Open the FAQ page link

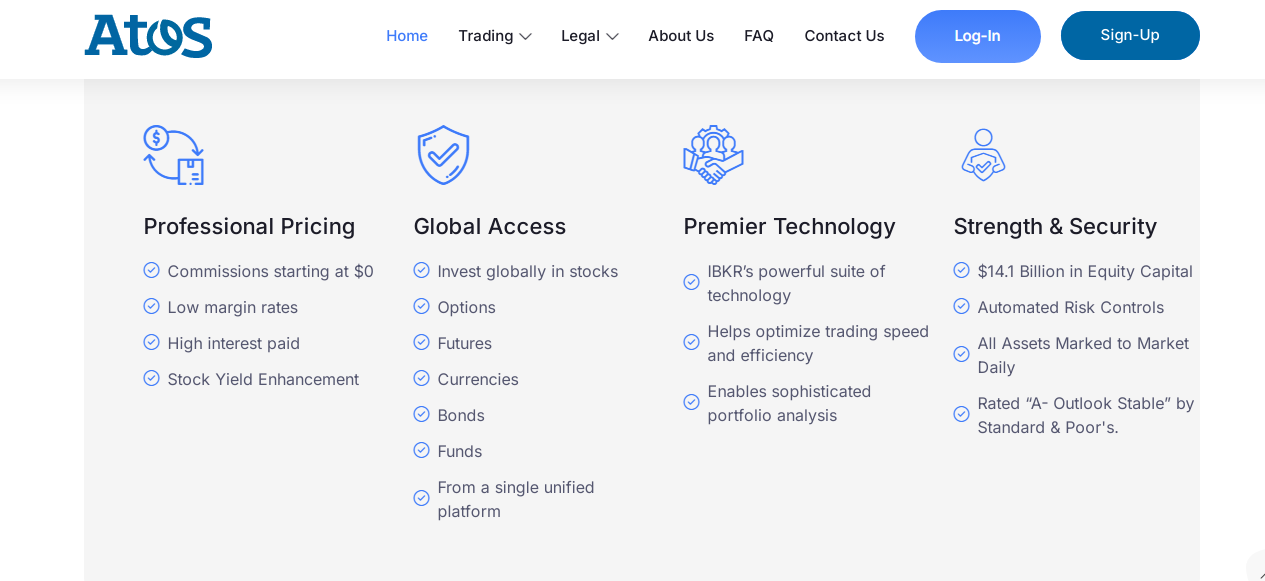coord(759,36)
